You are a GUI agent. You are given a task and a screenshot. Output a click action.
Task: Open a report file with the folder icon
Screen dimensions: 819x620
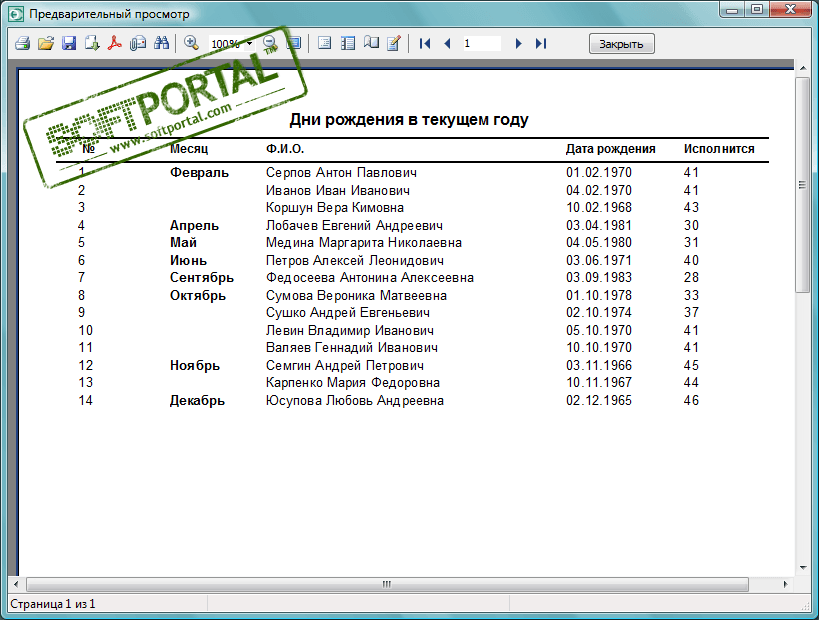pos(46,43)
